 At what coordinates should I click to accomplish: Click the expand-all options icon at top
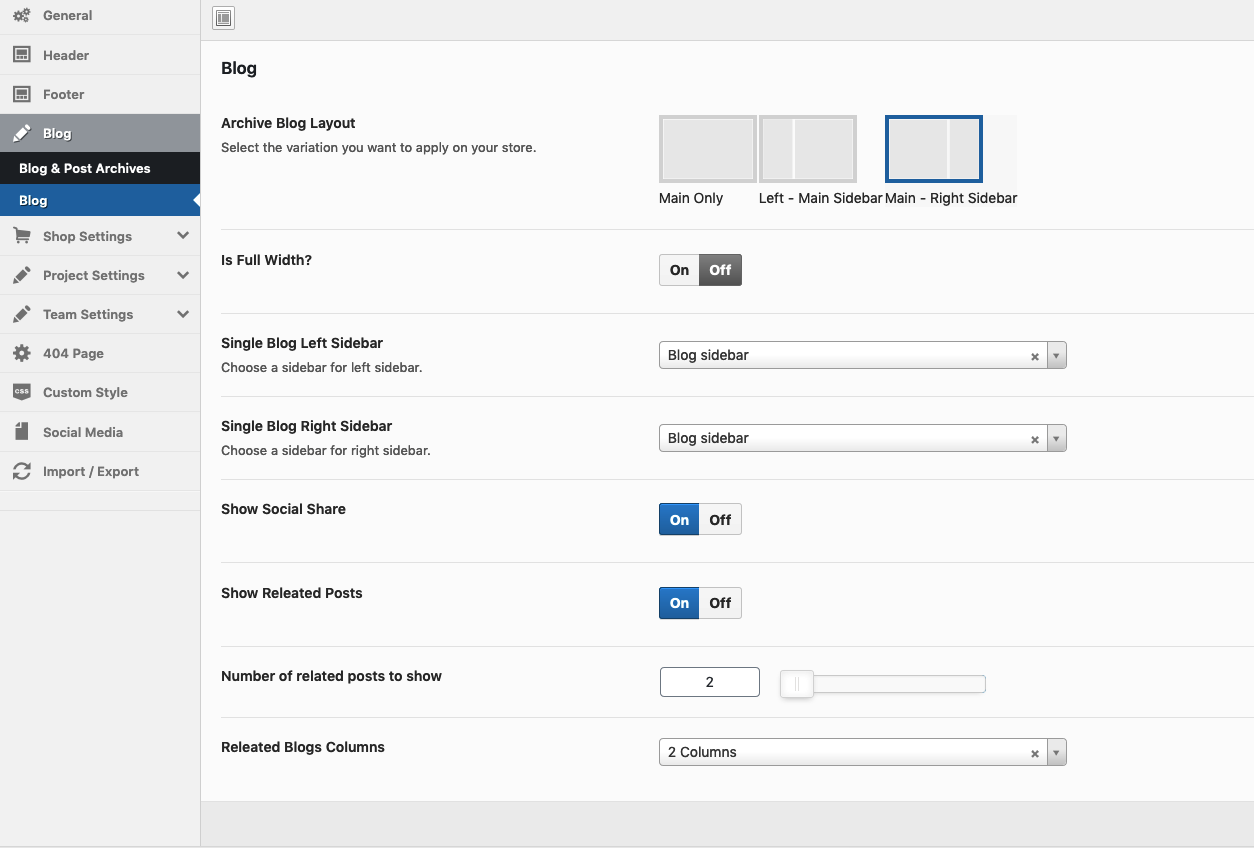(x=224, y=18)
